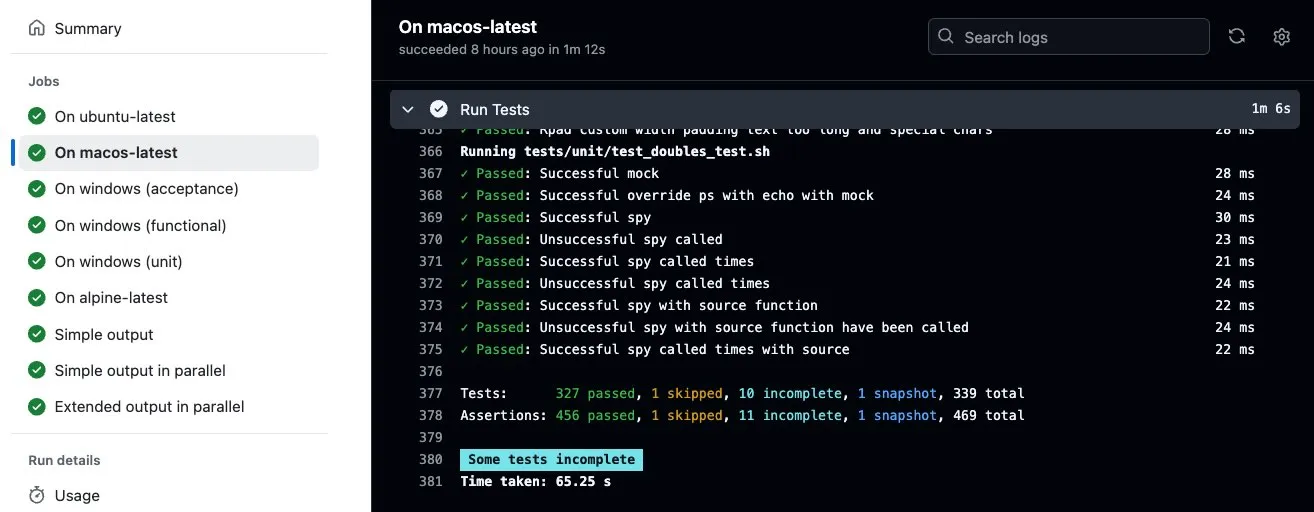
Task: Click the Usage stopwatch icon
Action: [37, 495]
